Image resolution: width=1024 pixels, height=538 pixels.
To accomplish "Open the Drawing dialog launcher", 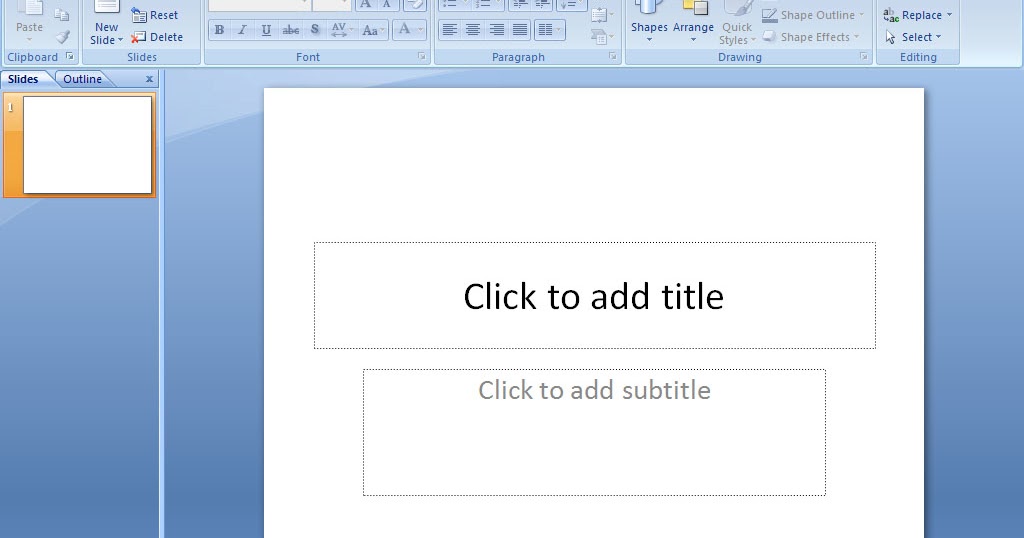I will pyautogui.click(x=863, y=57).
